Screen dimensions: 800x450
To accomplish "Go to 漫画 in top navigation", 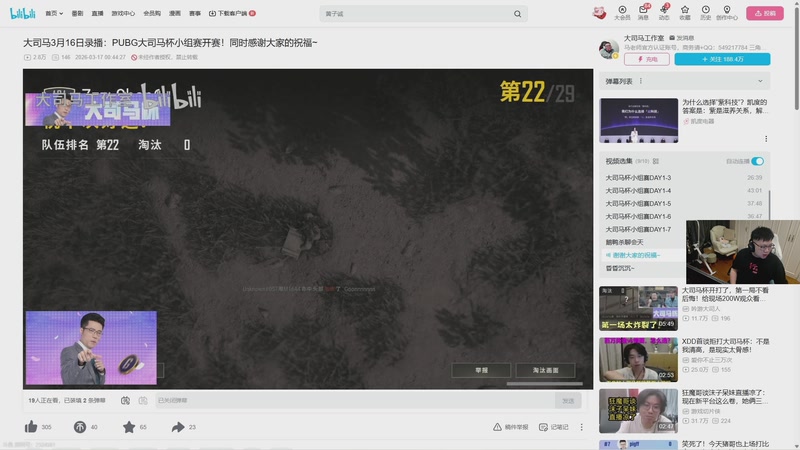I will pos(175,13).
